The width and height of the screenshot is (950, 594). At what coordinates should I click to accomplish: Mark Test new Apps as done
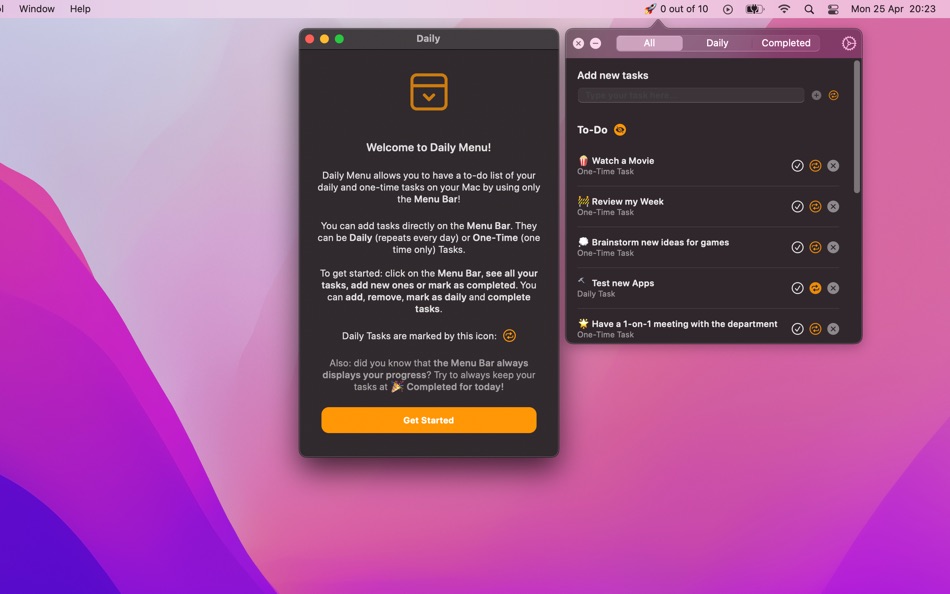[x=797, y=288]
